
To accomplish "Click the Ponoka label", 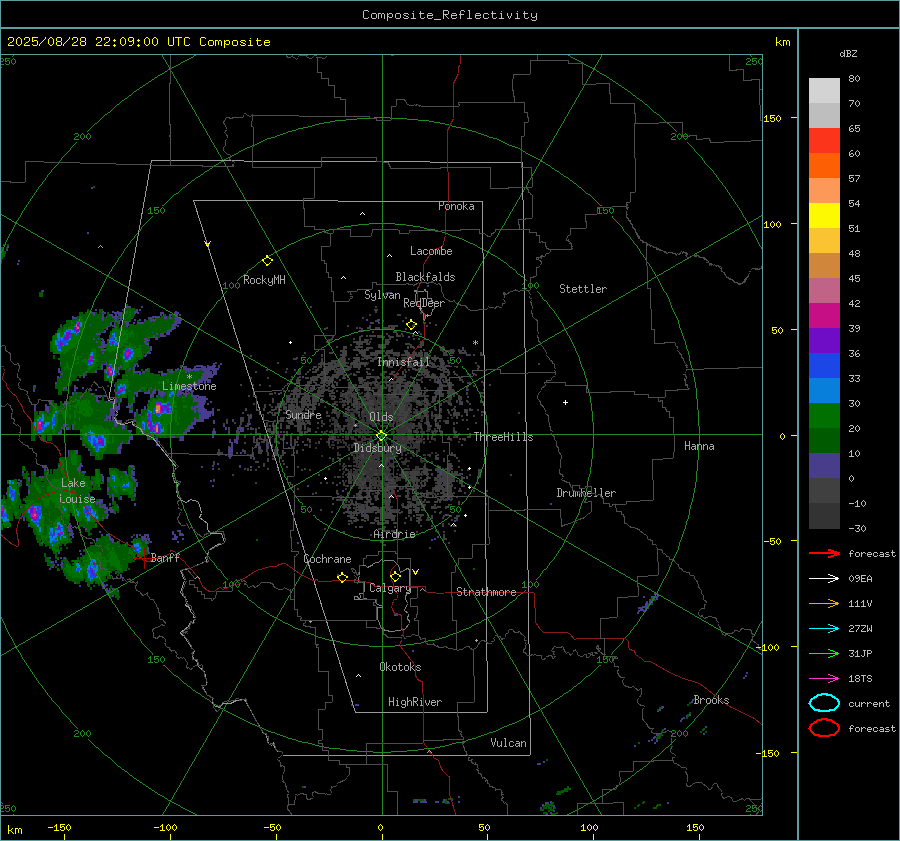I will pyautogui.click(x=456, y=206).
